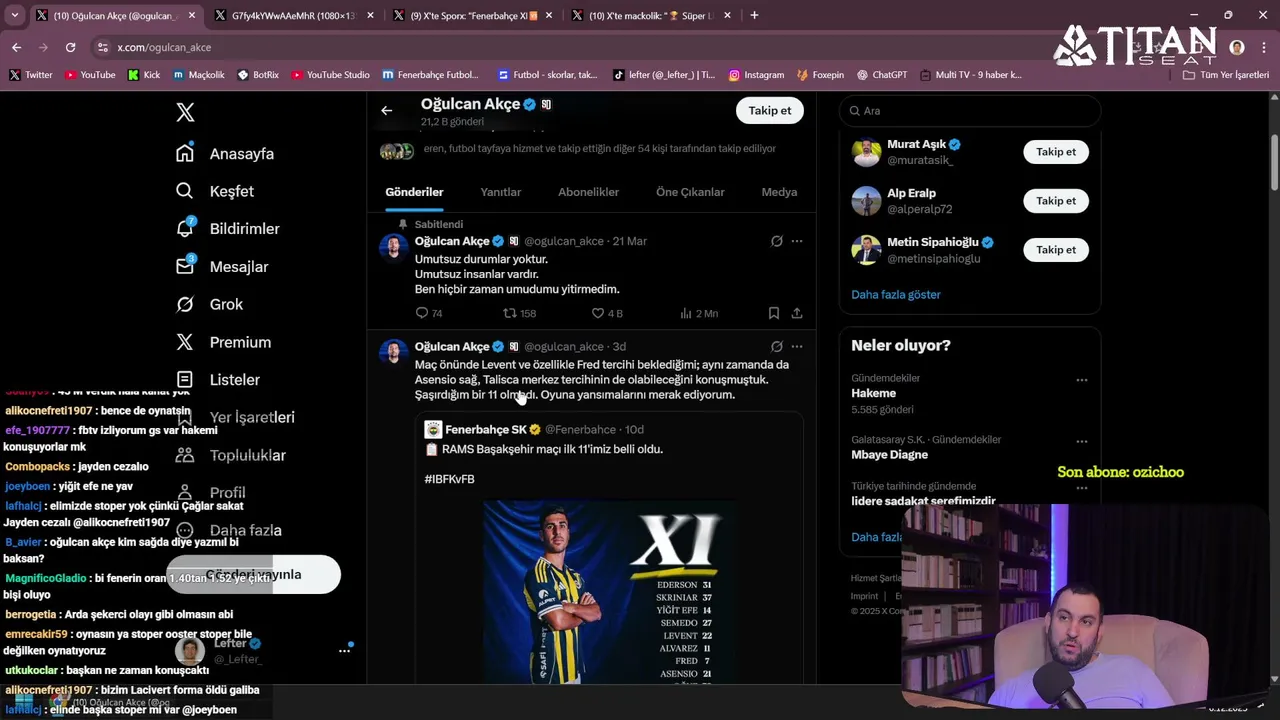Click the Mesajlar envelope icon
The width and height of the screenshot is (1280, 720).
(185, 266)
